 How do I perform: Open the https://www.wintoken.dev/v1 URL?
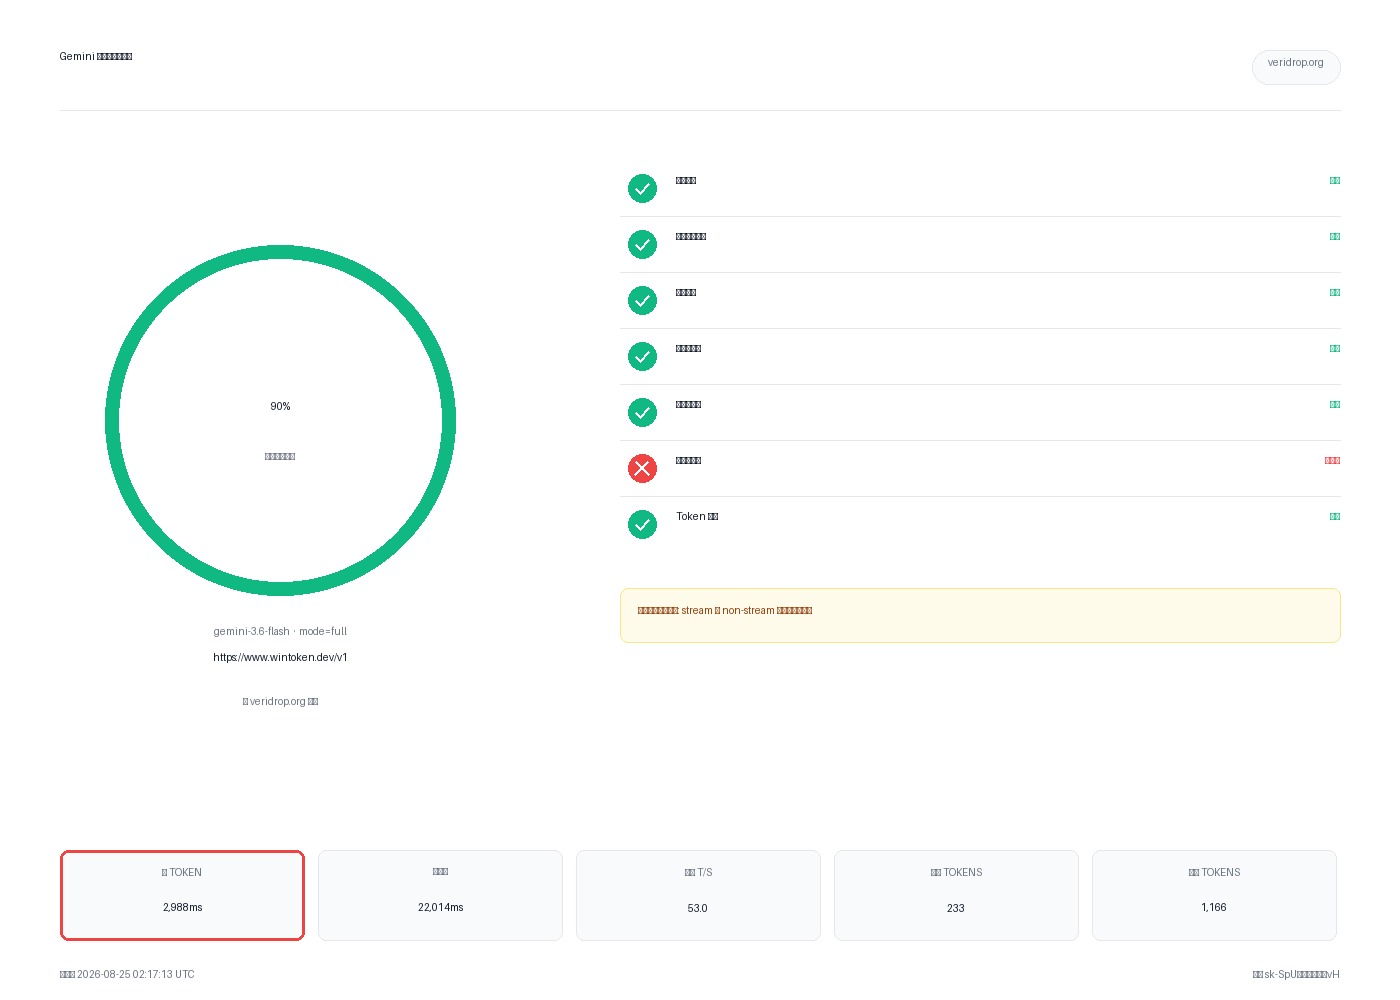tap(280, 657)
